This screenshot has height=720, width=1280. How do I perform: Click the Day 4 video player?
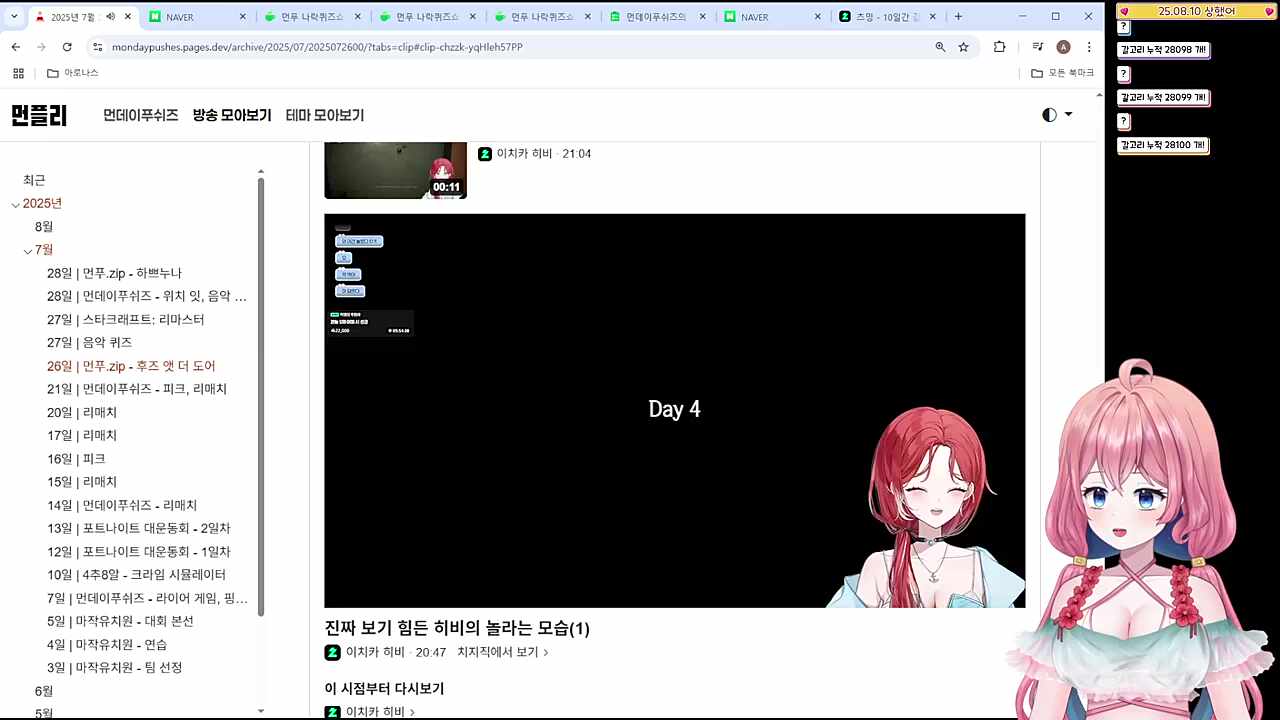[674, 410]
